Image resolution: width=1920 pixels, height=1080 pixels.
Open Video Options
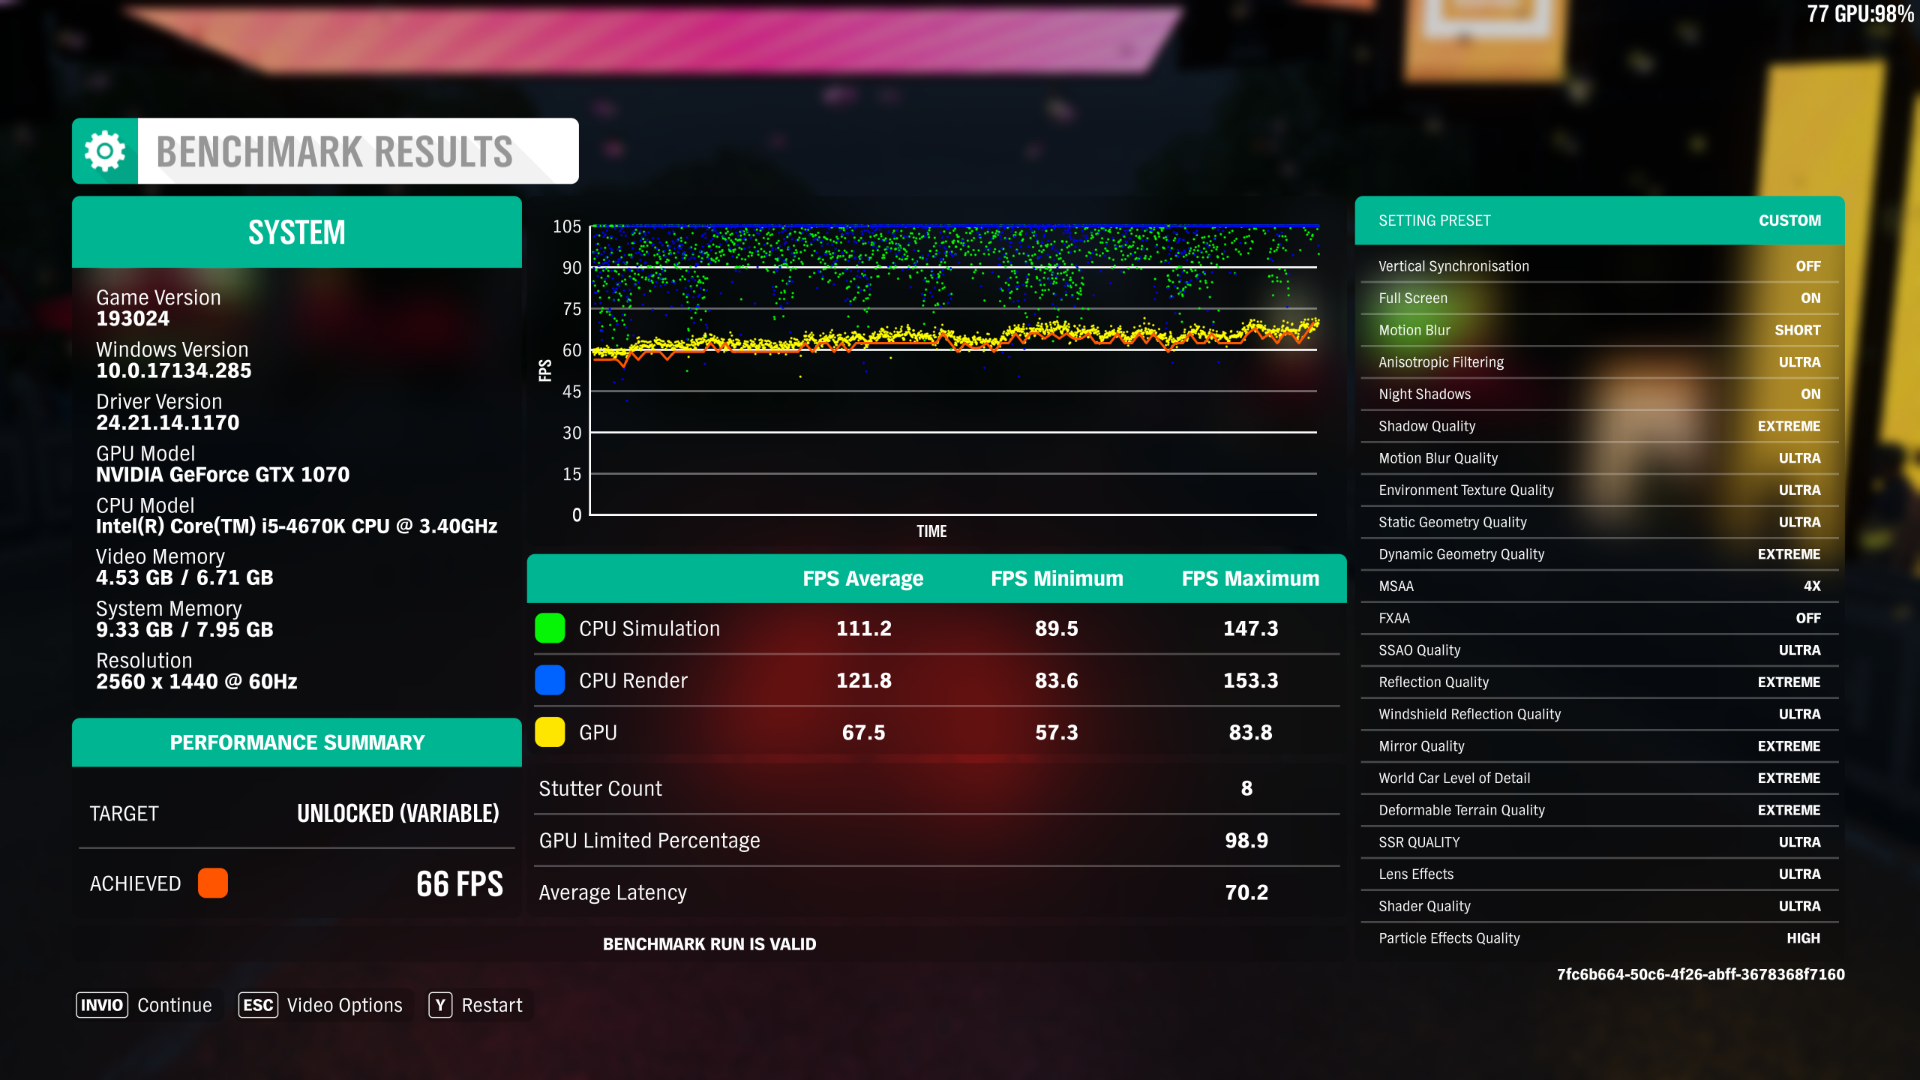point(344,1005)
